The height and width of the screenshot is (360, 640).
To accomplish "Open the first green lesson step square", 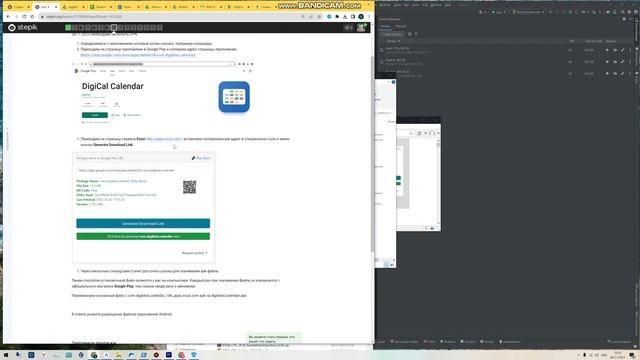I will (x=68, y=27).
